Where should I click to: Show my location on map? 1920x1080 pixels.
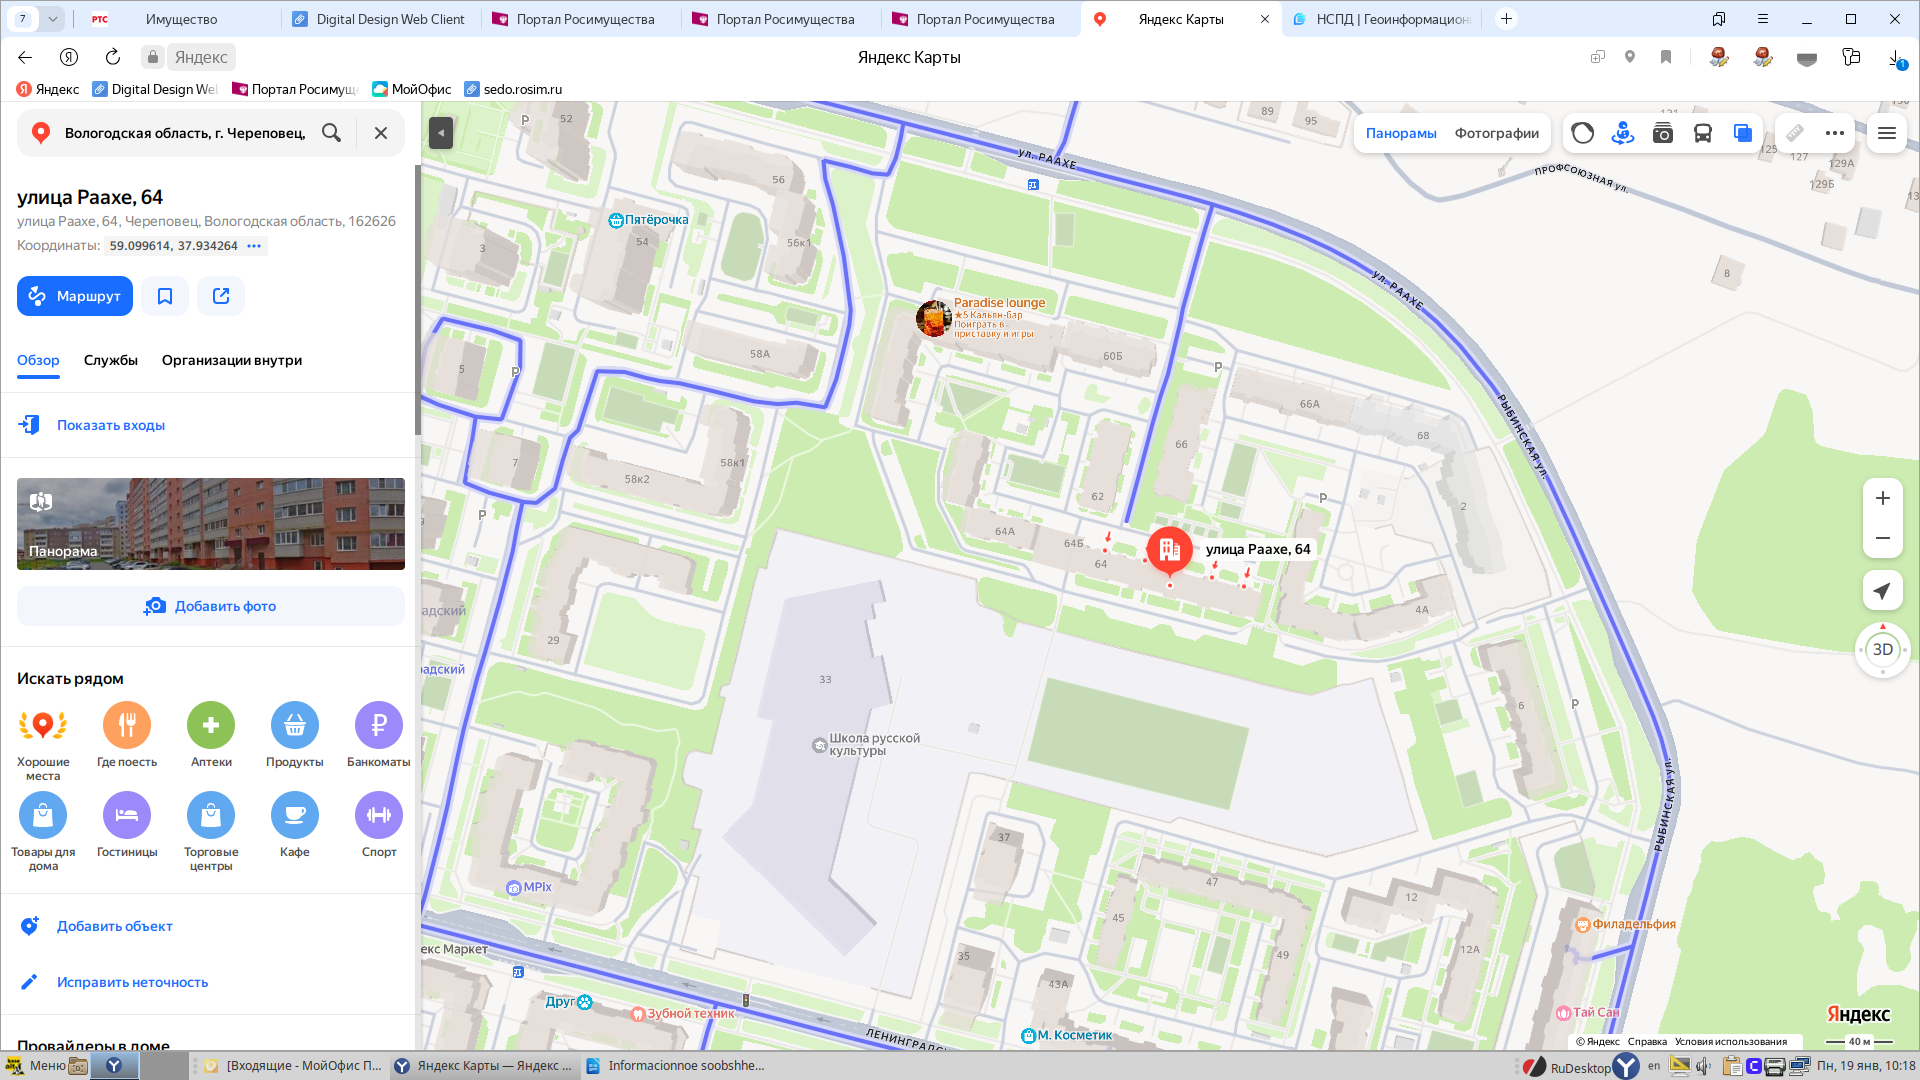pyautogui.click(x=1882, y=591)
